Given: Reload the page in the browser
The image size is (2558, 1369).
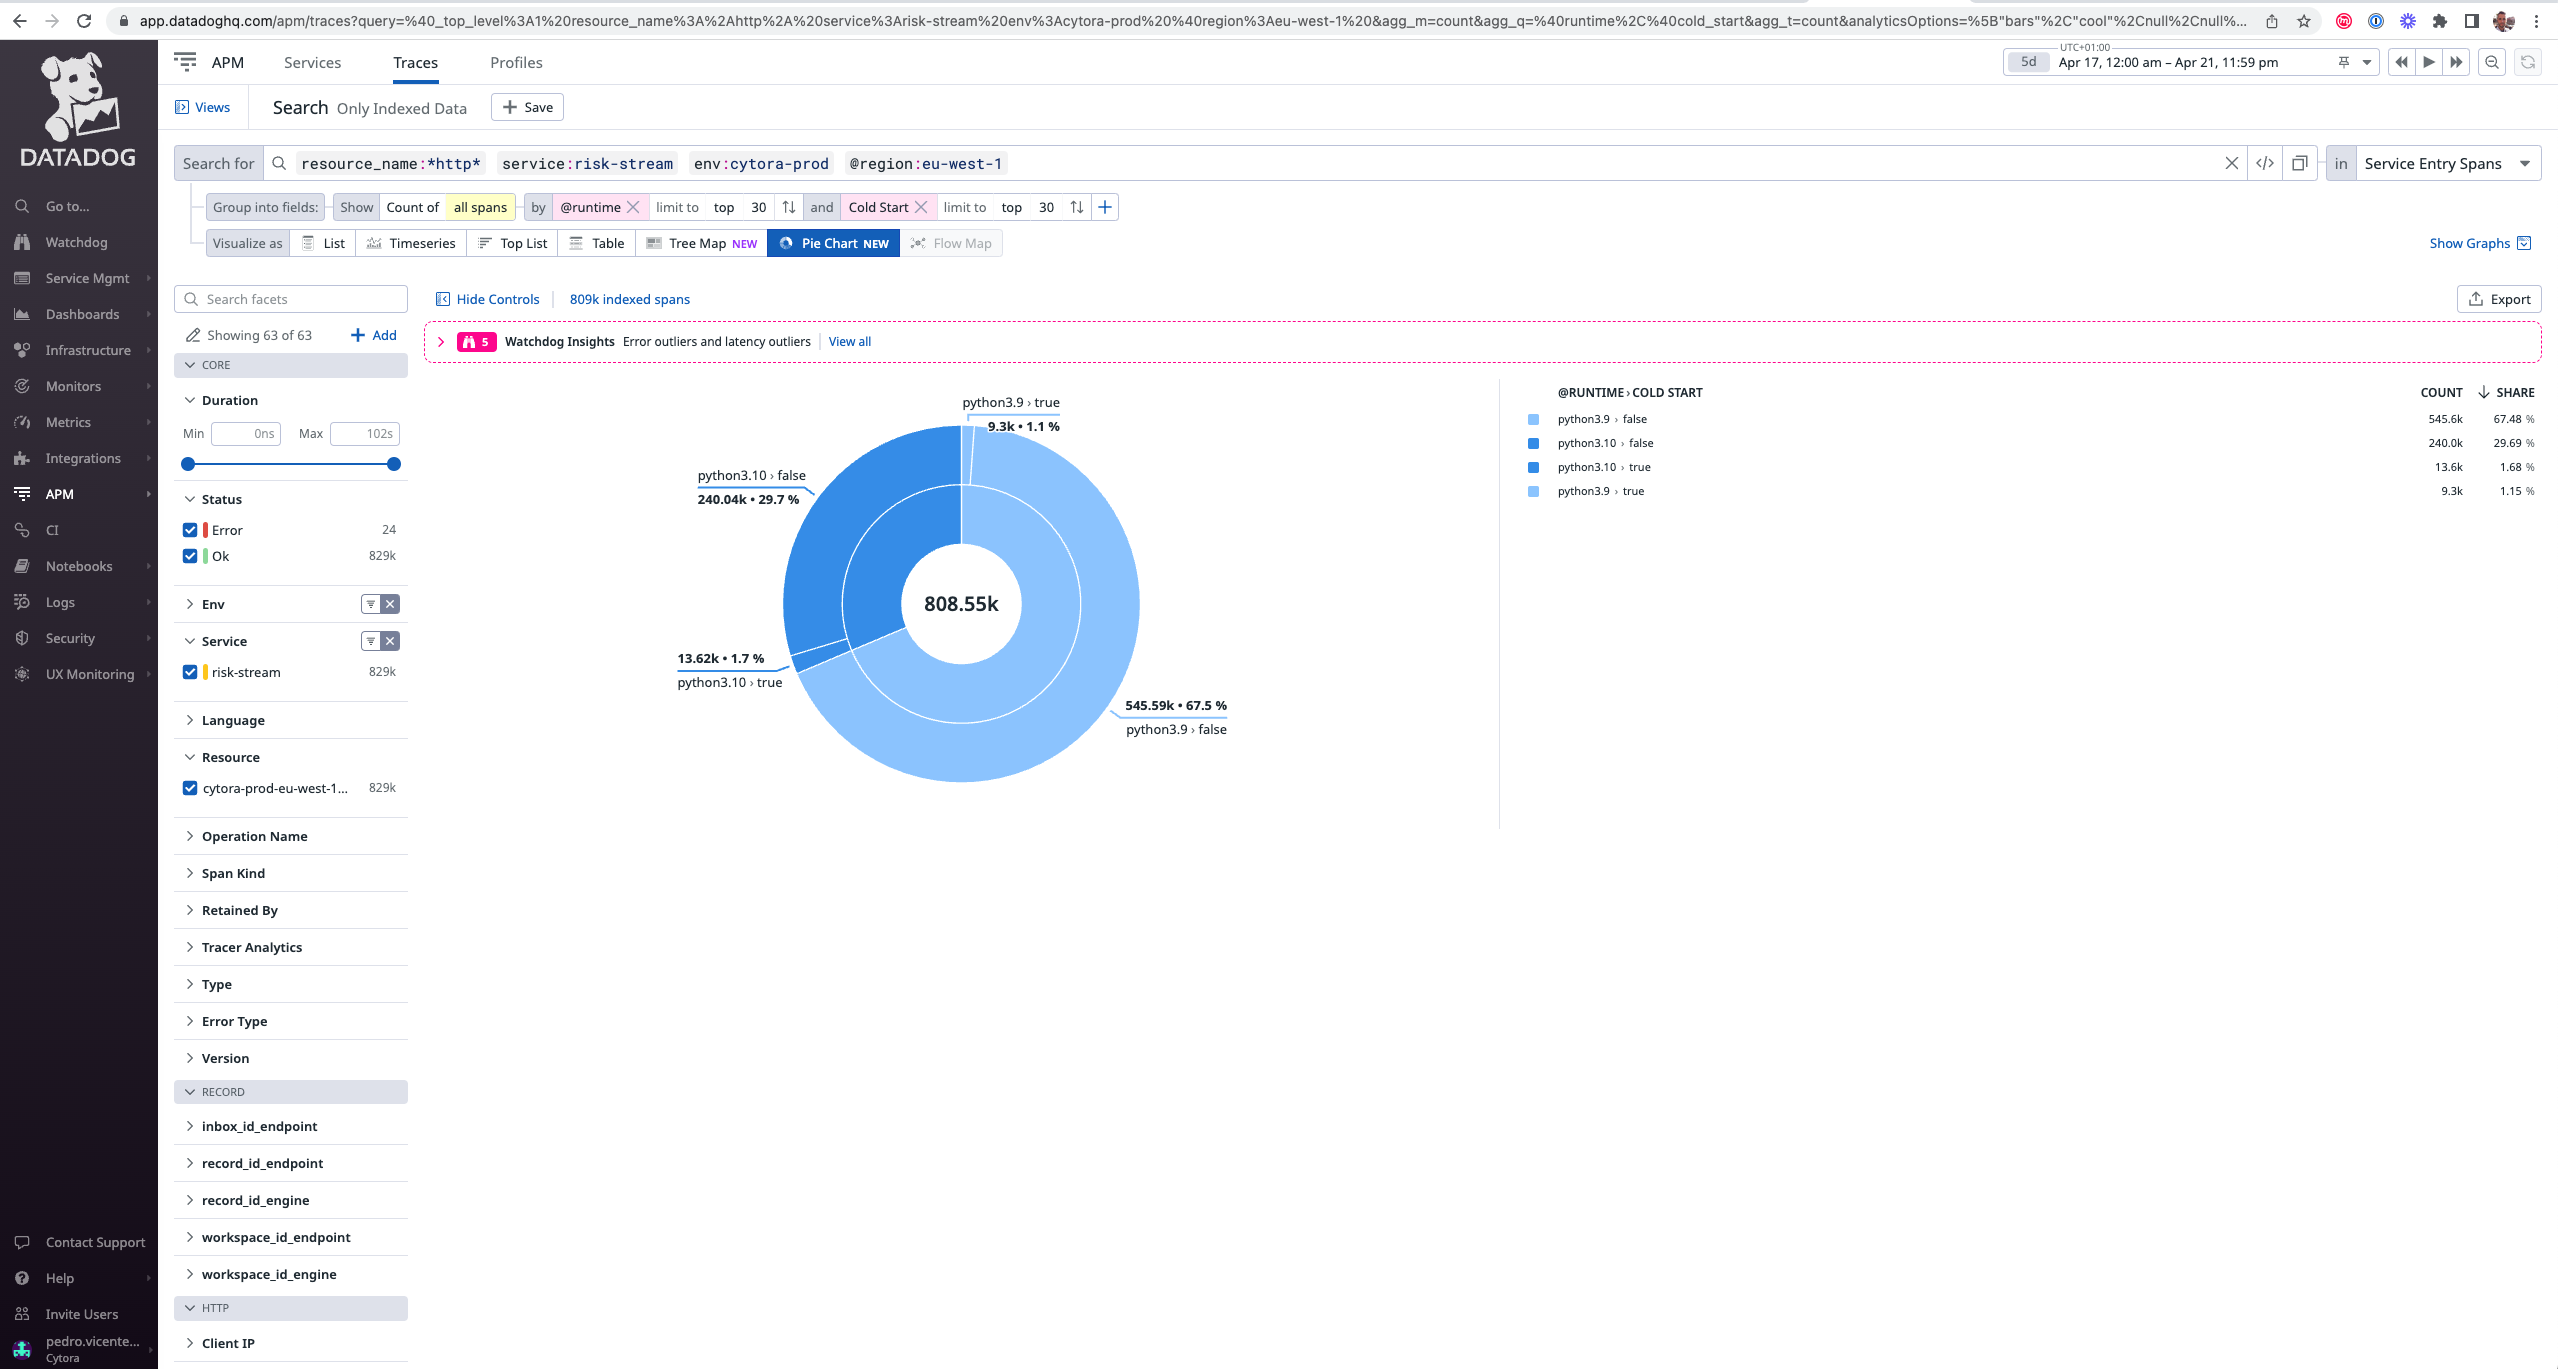Looking at the screenshot, I should [84, 20].
